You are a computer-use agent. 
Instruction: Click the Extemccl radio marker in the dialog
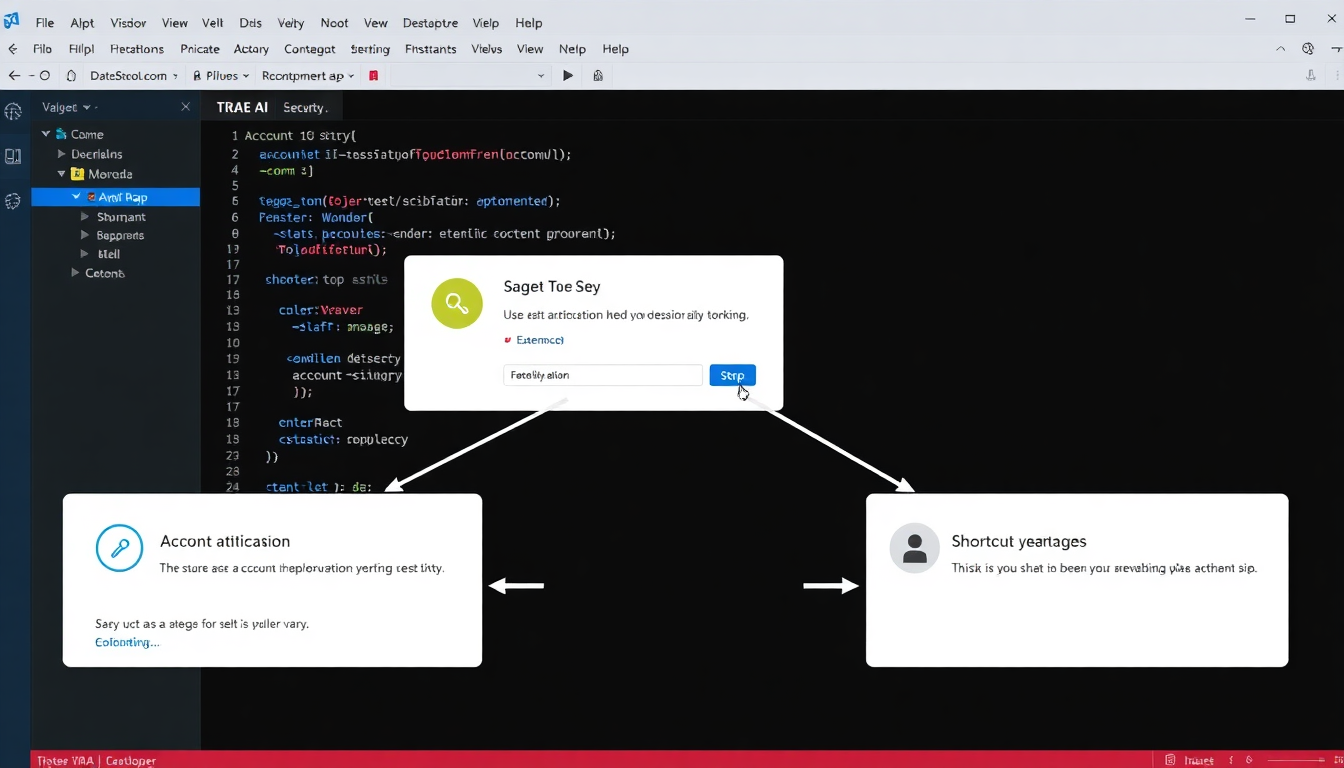coord(508,340)
